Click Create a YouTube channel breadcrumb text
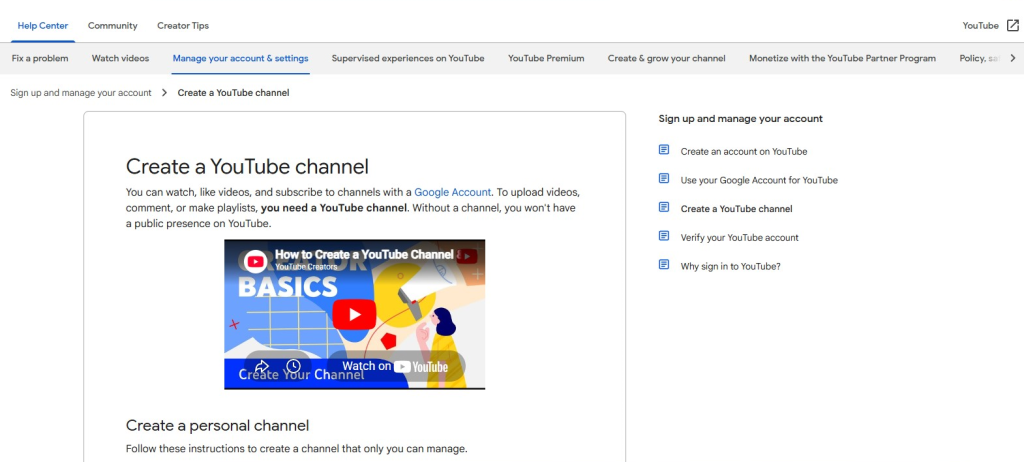This screenshot has height=462, width=1024. [233, 93]
